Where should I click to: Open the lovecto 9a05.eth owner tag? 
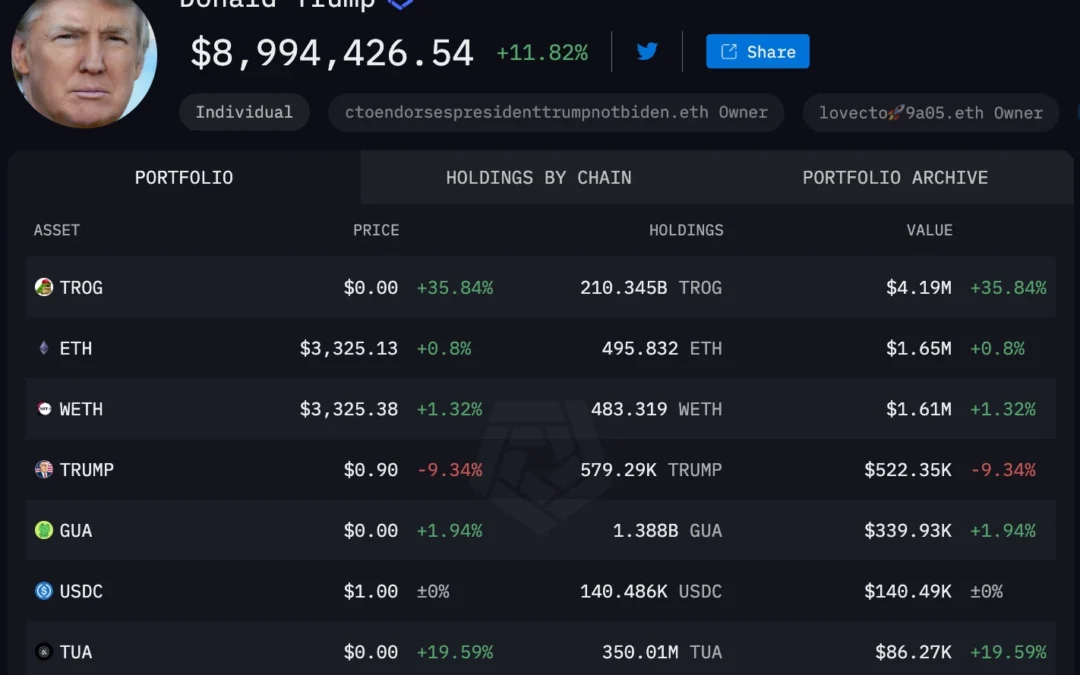click(x=930, y=112)
